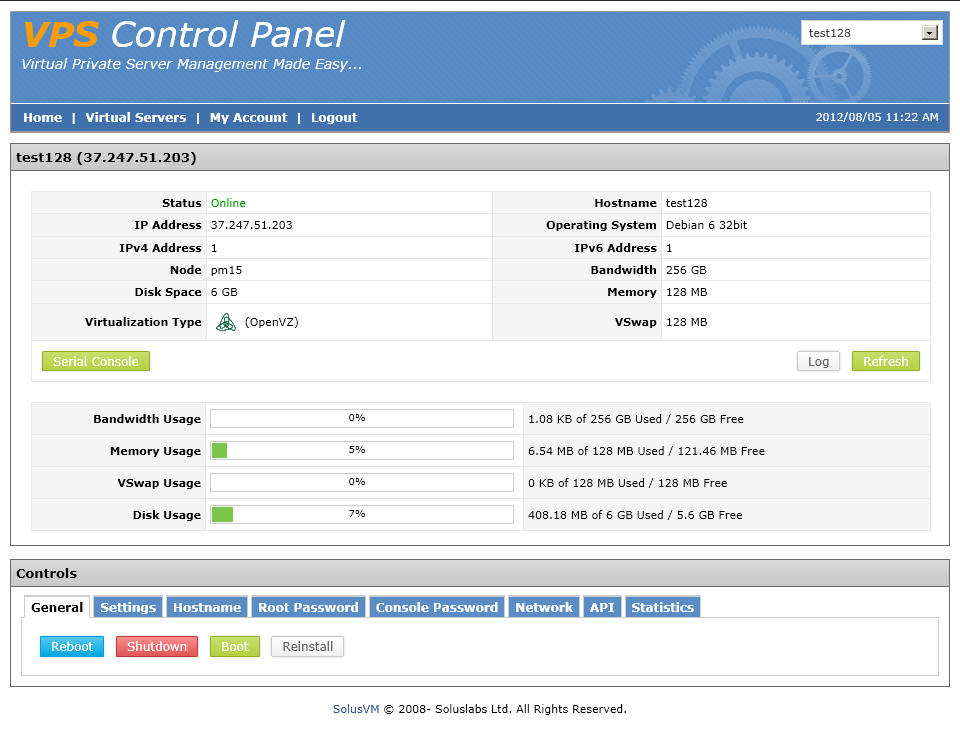This screenshot has height=734, width=960.
Task: Open Virtual Servers menu item
Action: pyautogui.click(x=135, y=118)
